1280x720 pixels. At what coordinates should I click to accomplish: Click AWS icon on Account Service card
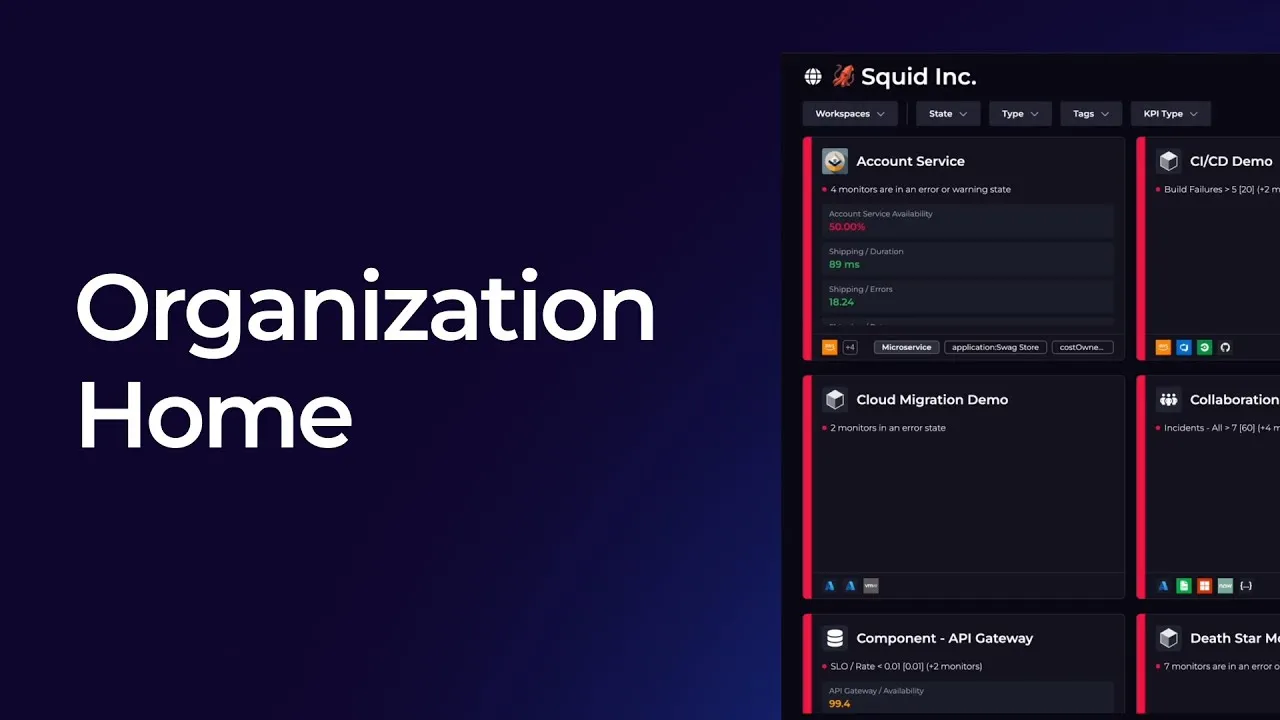click(829, 347)
